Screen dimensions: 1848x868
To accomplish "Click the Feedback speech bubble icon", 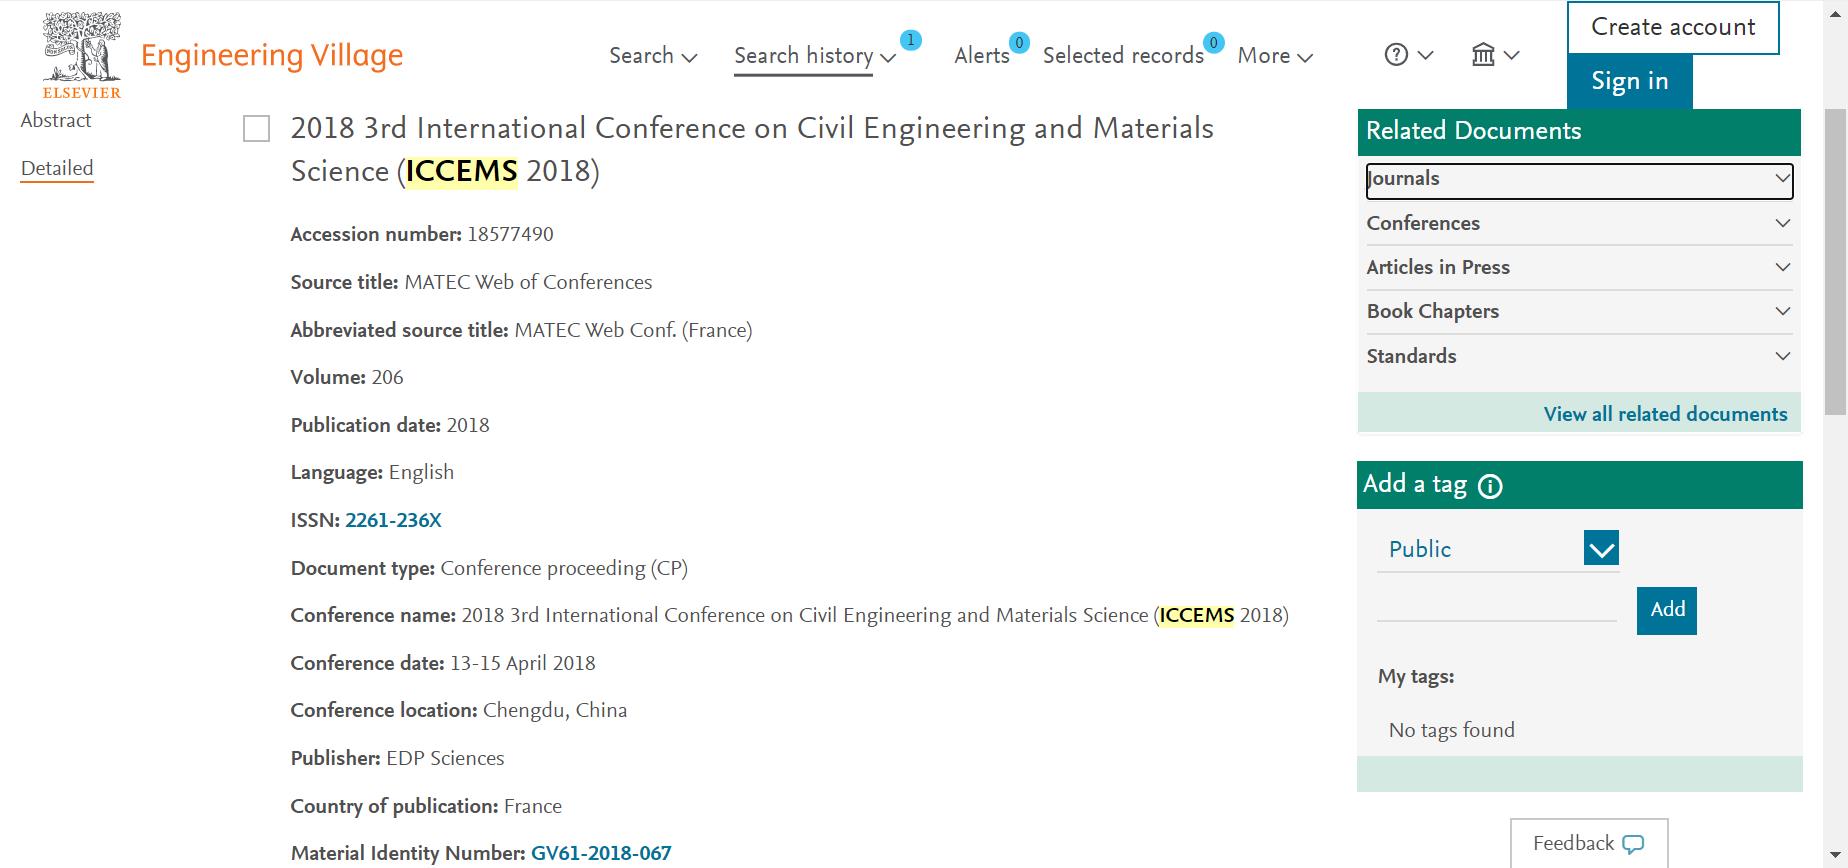I will pyautogui.click(x=1633, y=844).
